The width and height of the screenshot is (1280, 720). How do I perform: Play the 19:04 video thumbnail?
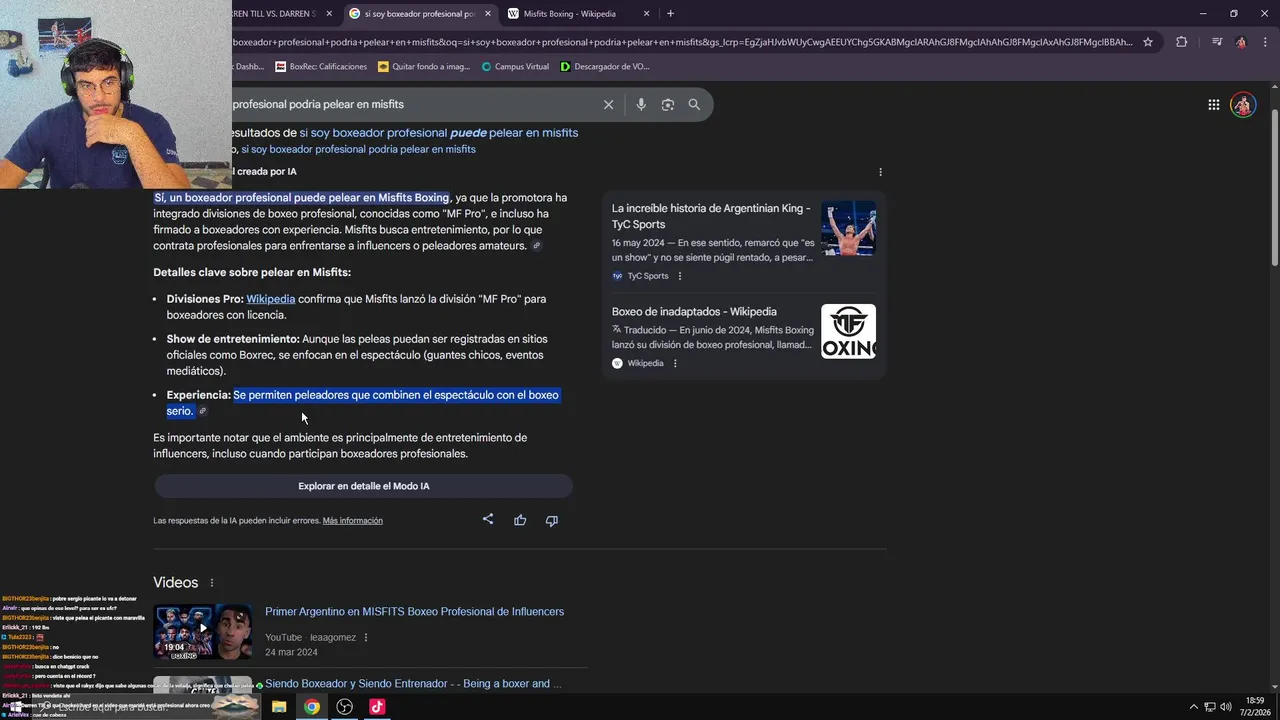[x=203, y=631]
